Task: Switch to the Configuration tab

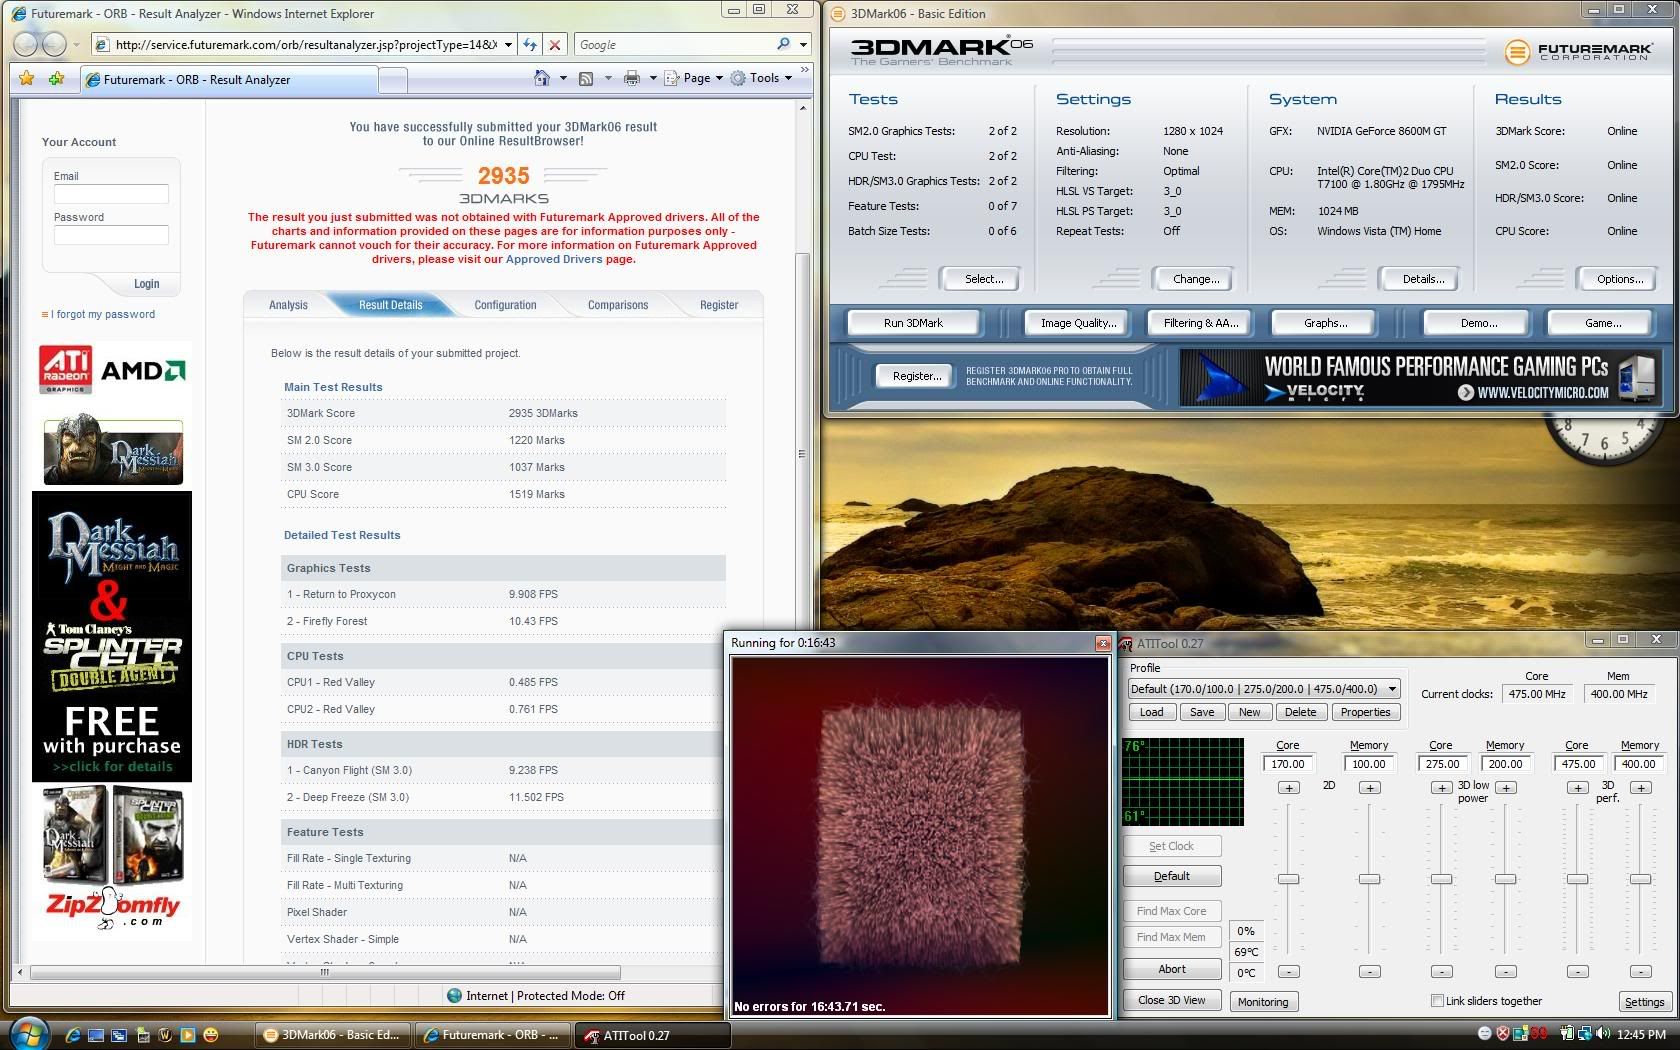Action: (x=505, y=305)
